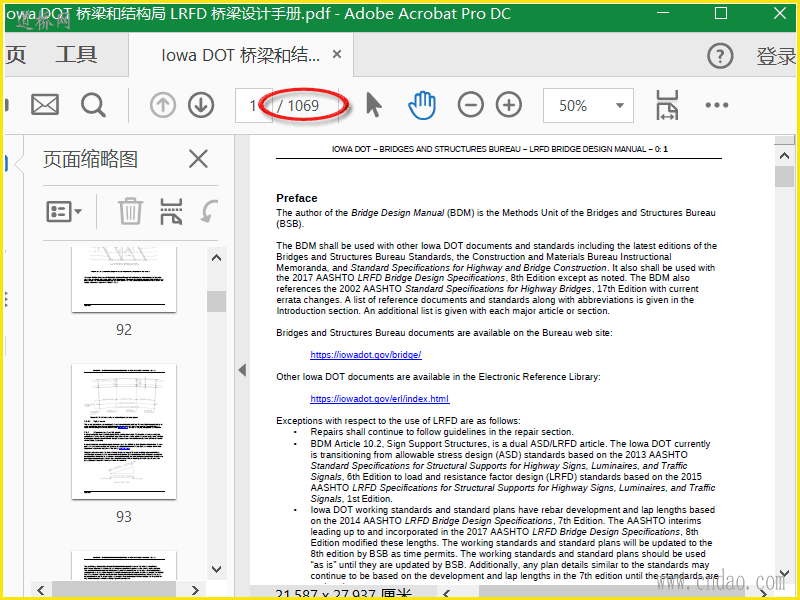Viewport: 800px width, 600px height.
Task: Zoom out with the minus button
Action: tap(470, 105)
